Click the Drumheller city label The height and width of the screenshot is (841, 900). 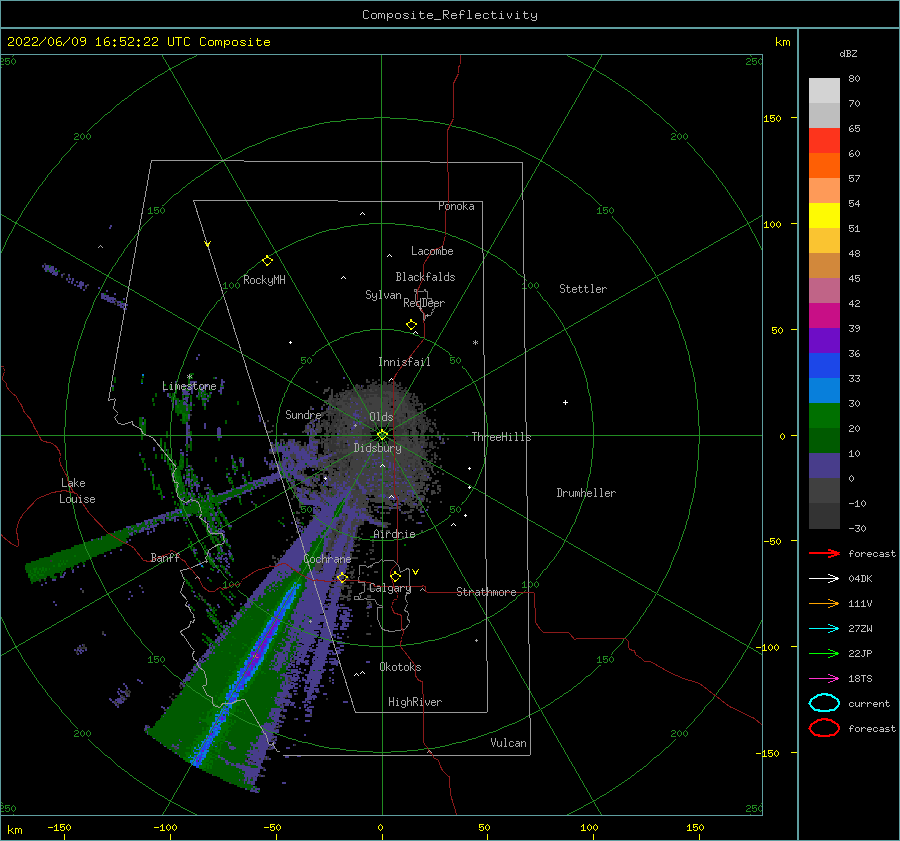point(586,493)
